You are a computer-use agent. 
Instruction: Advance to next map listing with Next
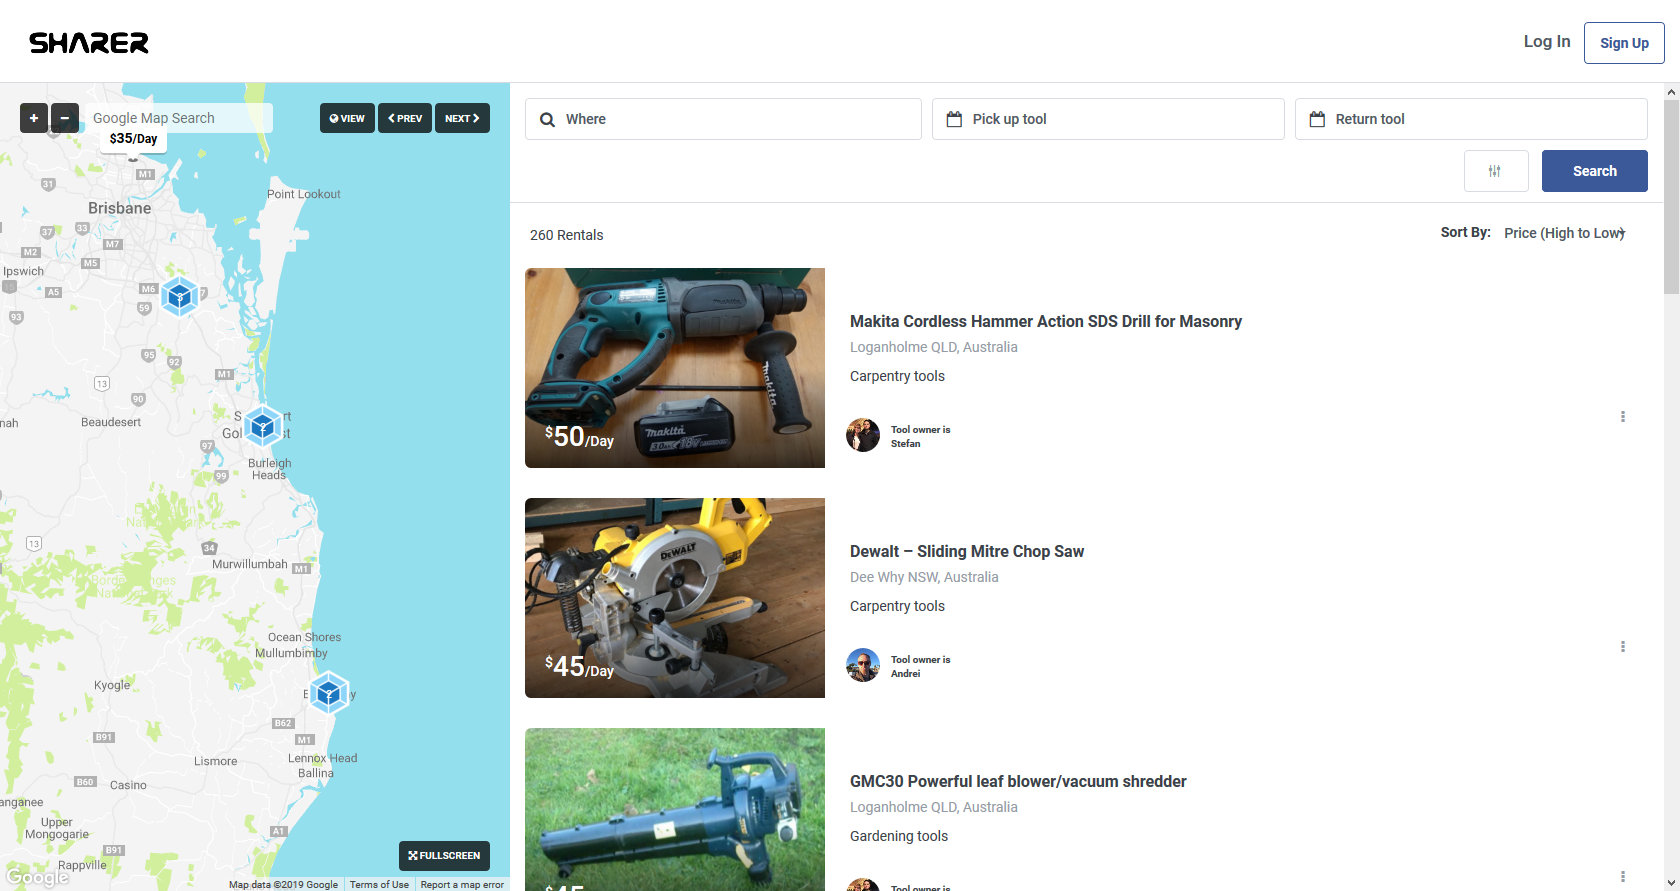462,118
